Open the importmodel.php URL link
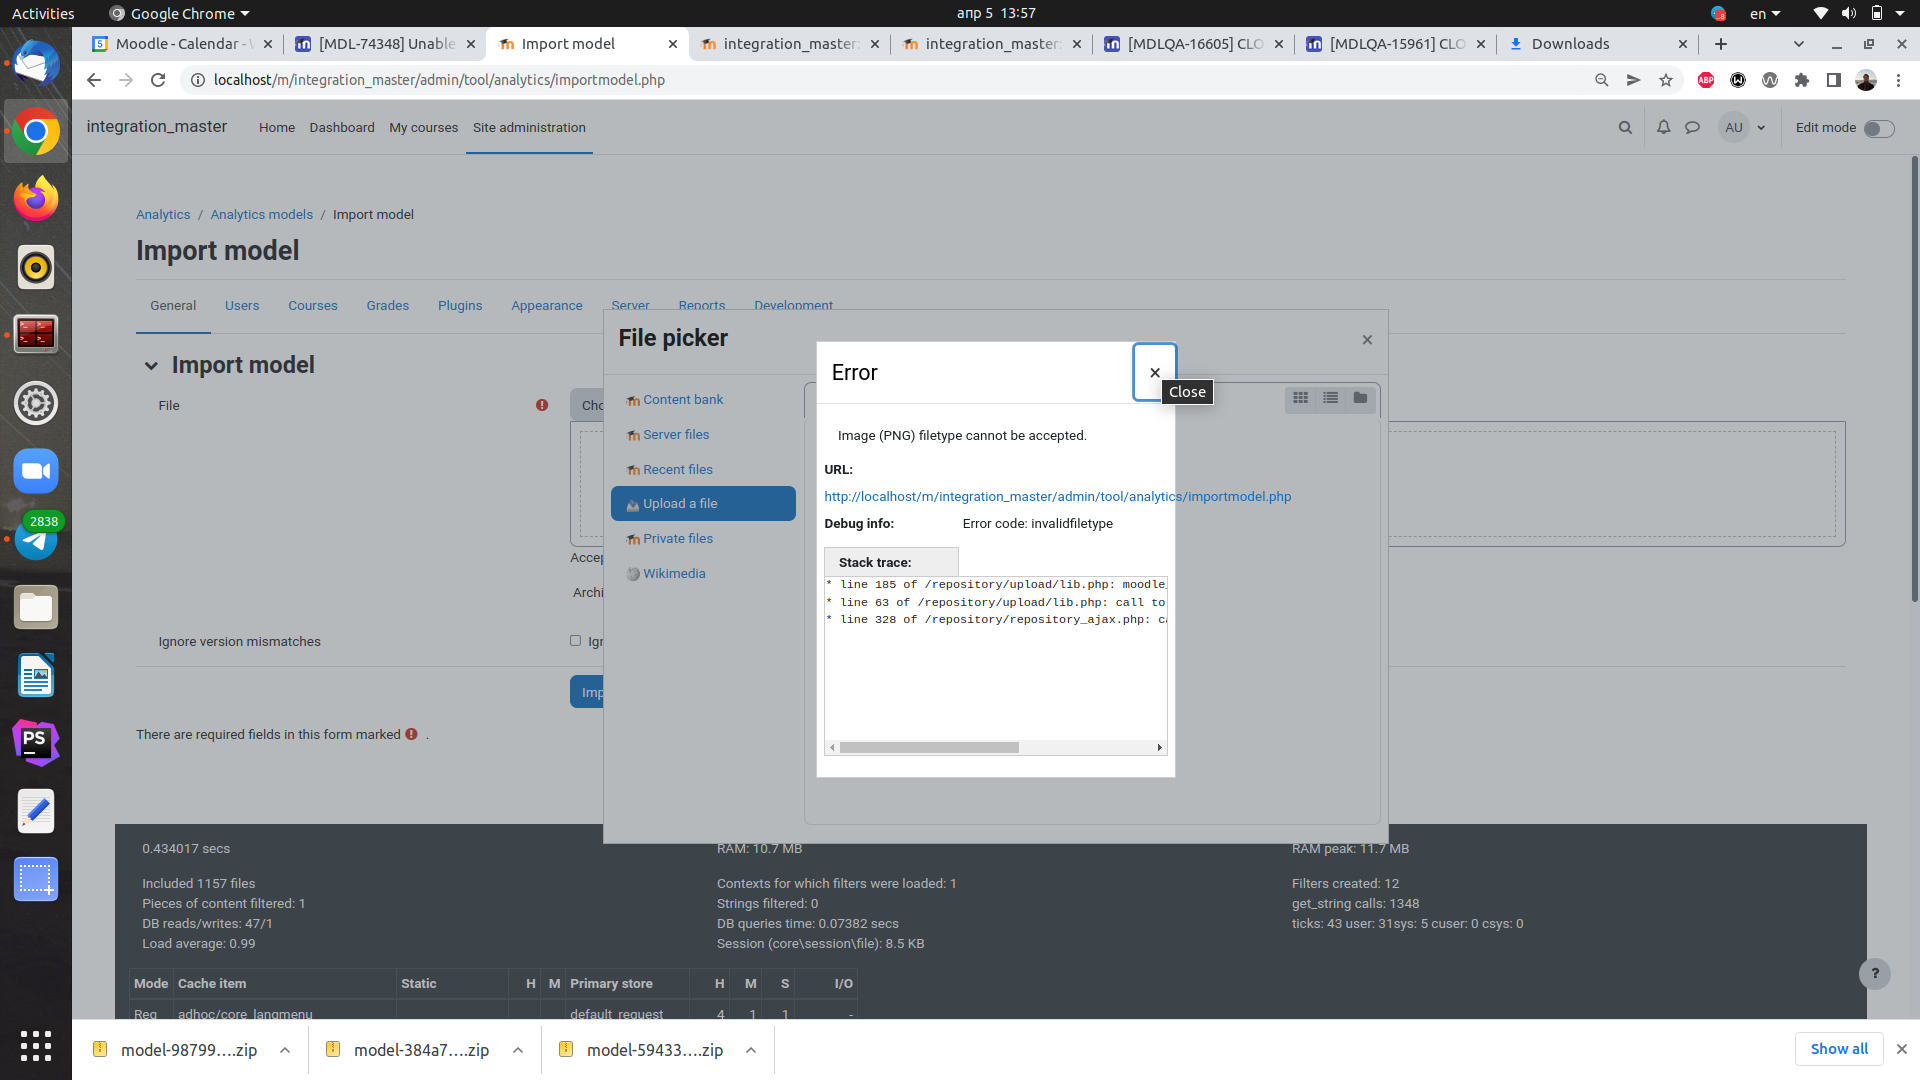 (1057, 497)
